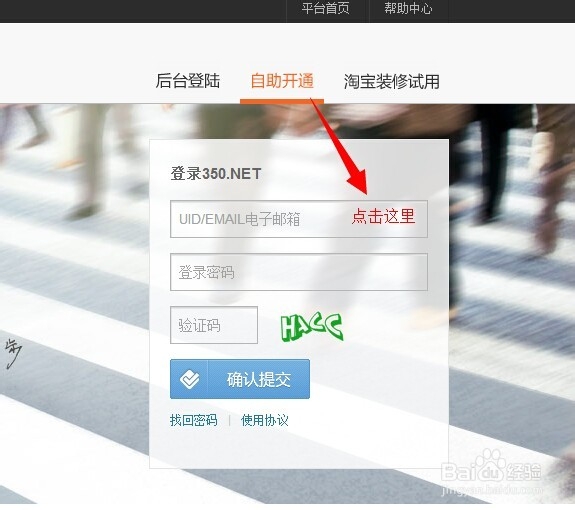Click the checkmark icon on submit button
Image resolution: width=575 pixels, height=510 pixels.
pyautogui.click(x=189, y=379)
